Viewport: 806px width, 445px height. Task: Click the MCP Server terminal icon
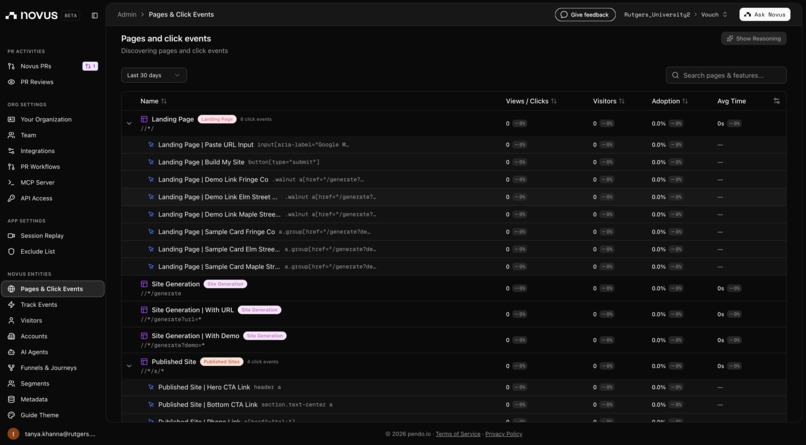(11, 182)
